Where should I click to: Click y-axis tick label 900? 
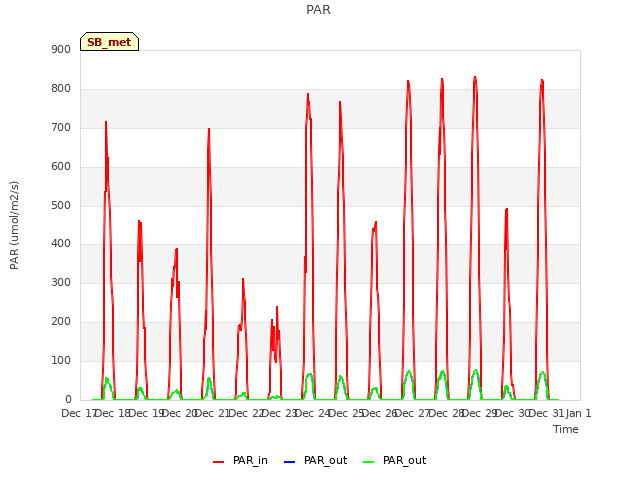(x=61, y=49)
